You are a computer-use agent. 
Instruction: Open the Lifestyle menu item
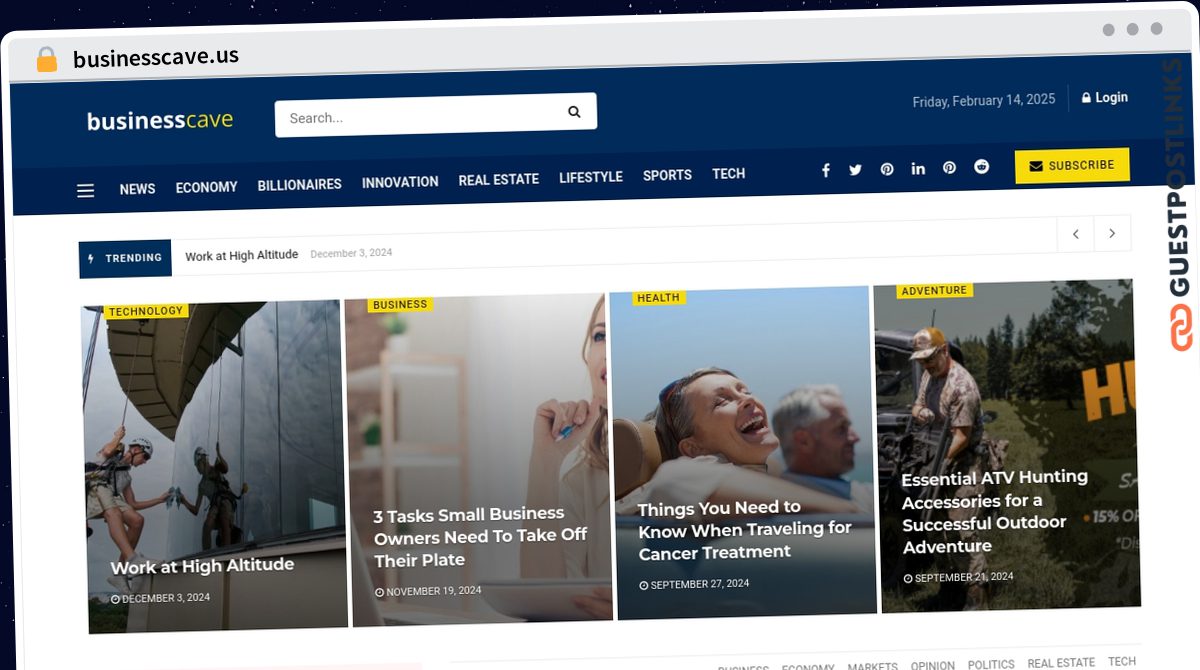591,177
